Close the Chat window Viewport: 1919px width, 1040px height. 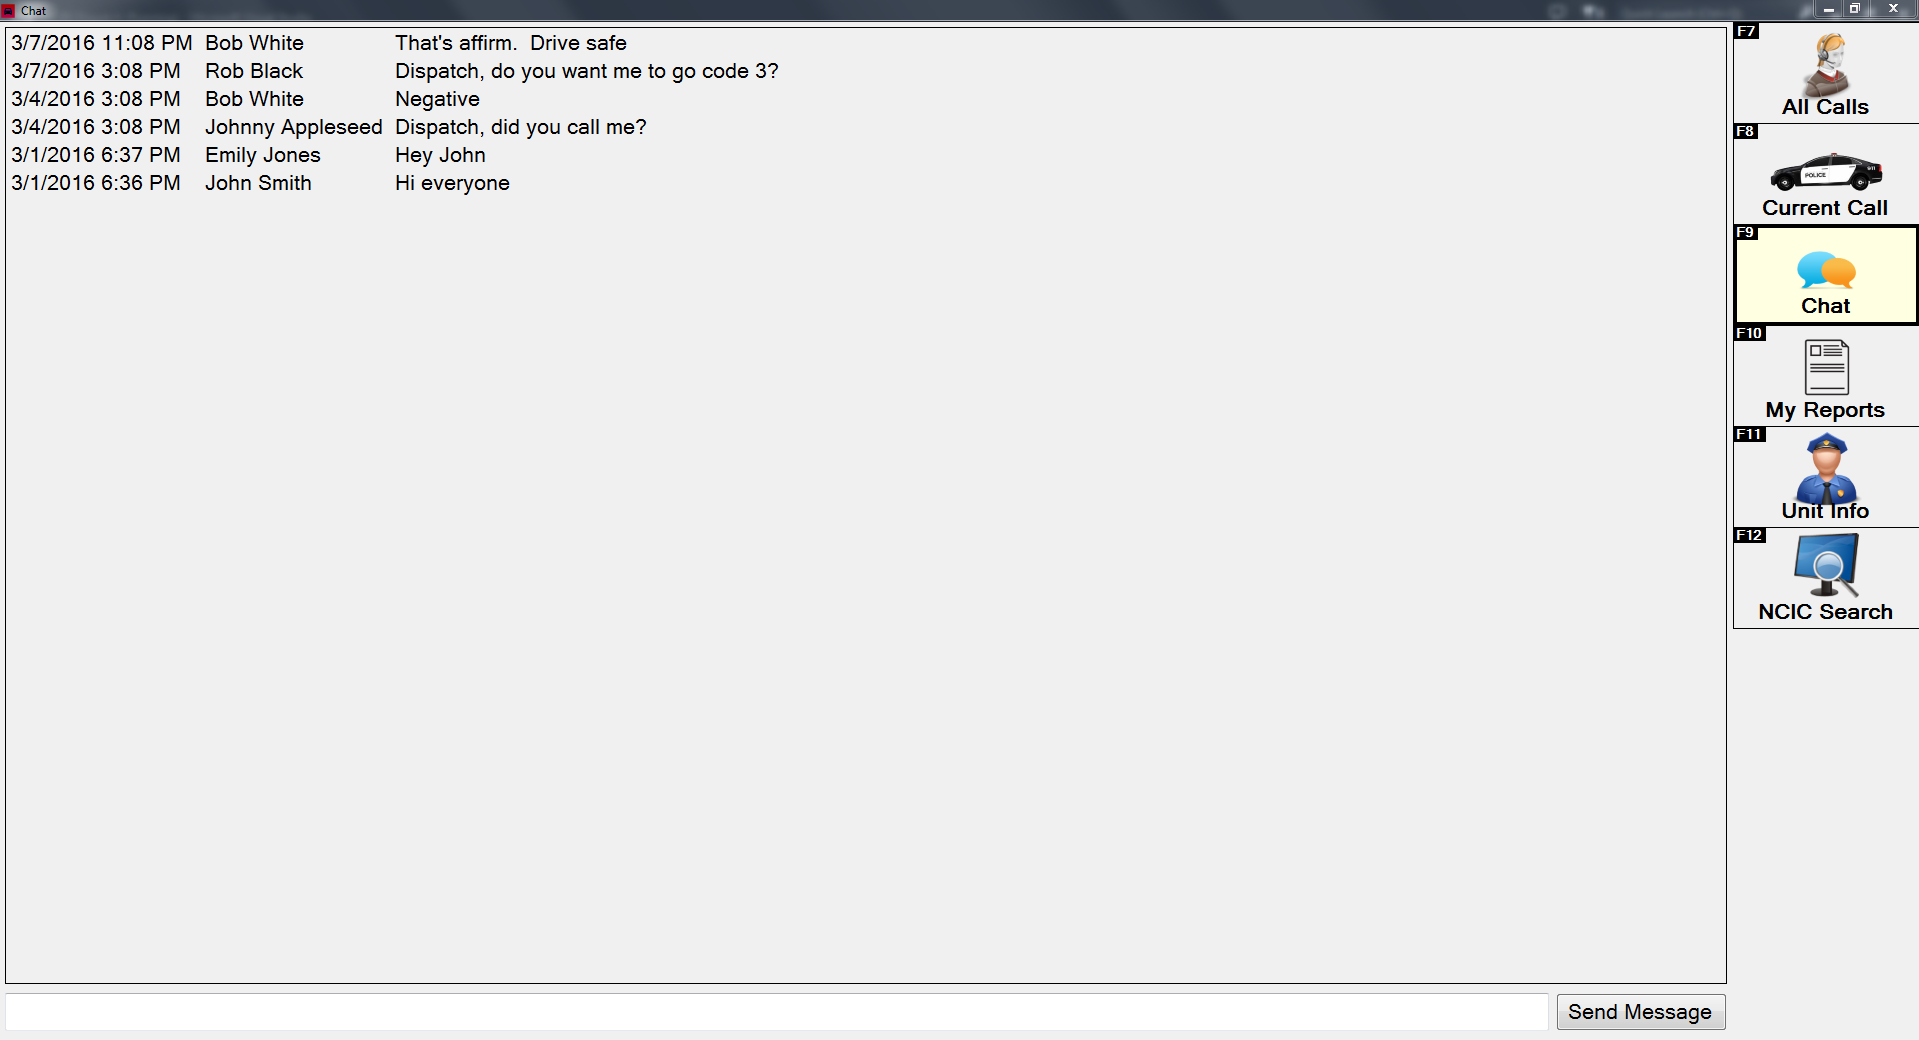(x=1893, y=9)
